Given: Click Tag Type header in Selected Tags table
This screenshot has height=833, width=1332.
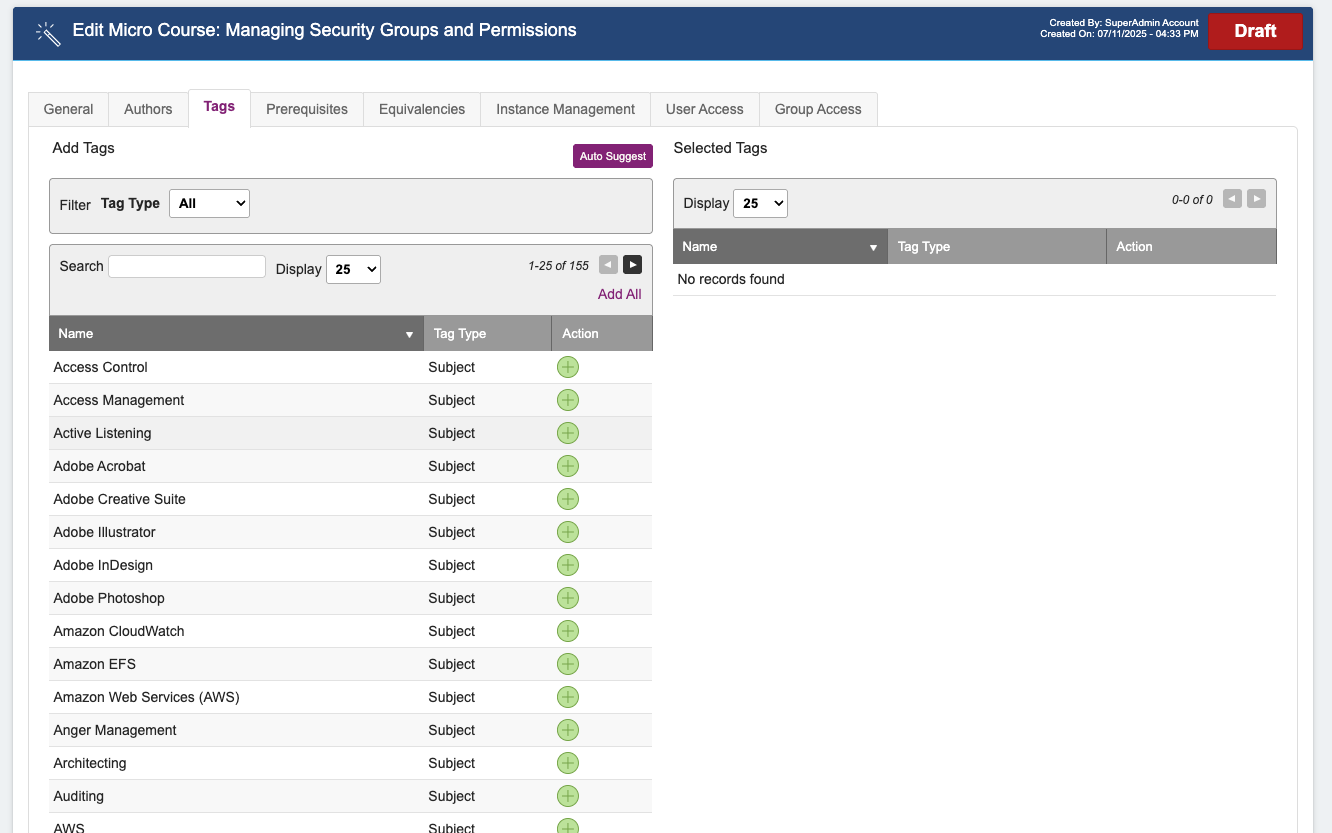Looking at the screenshot, I should [x=997, y=247].
